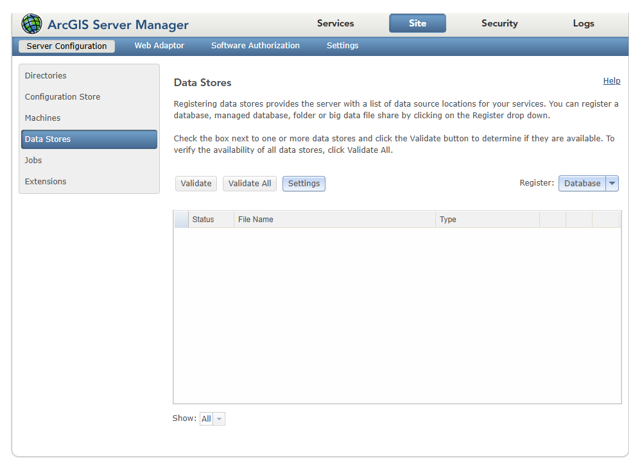The height and width of the screenshot is (463, 629).
Task: Click the Help link
Action: click(611, 81)
